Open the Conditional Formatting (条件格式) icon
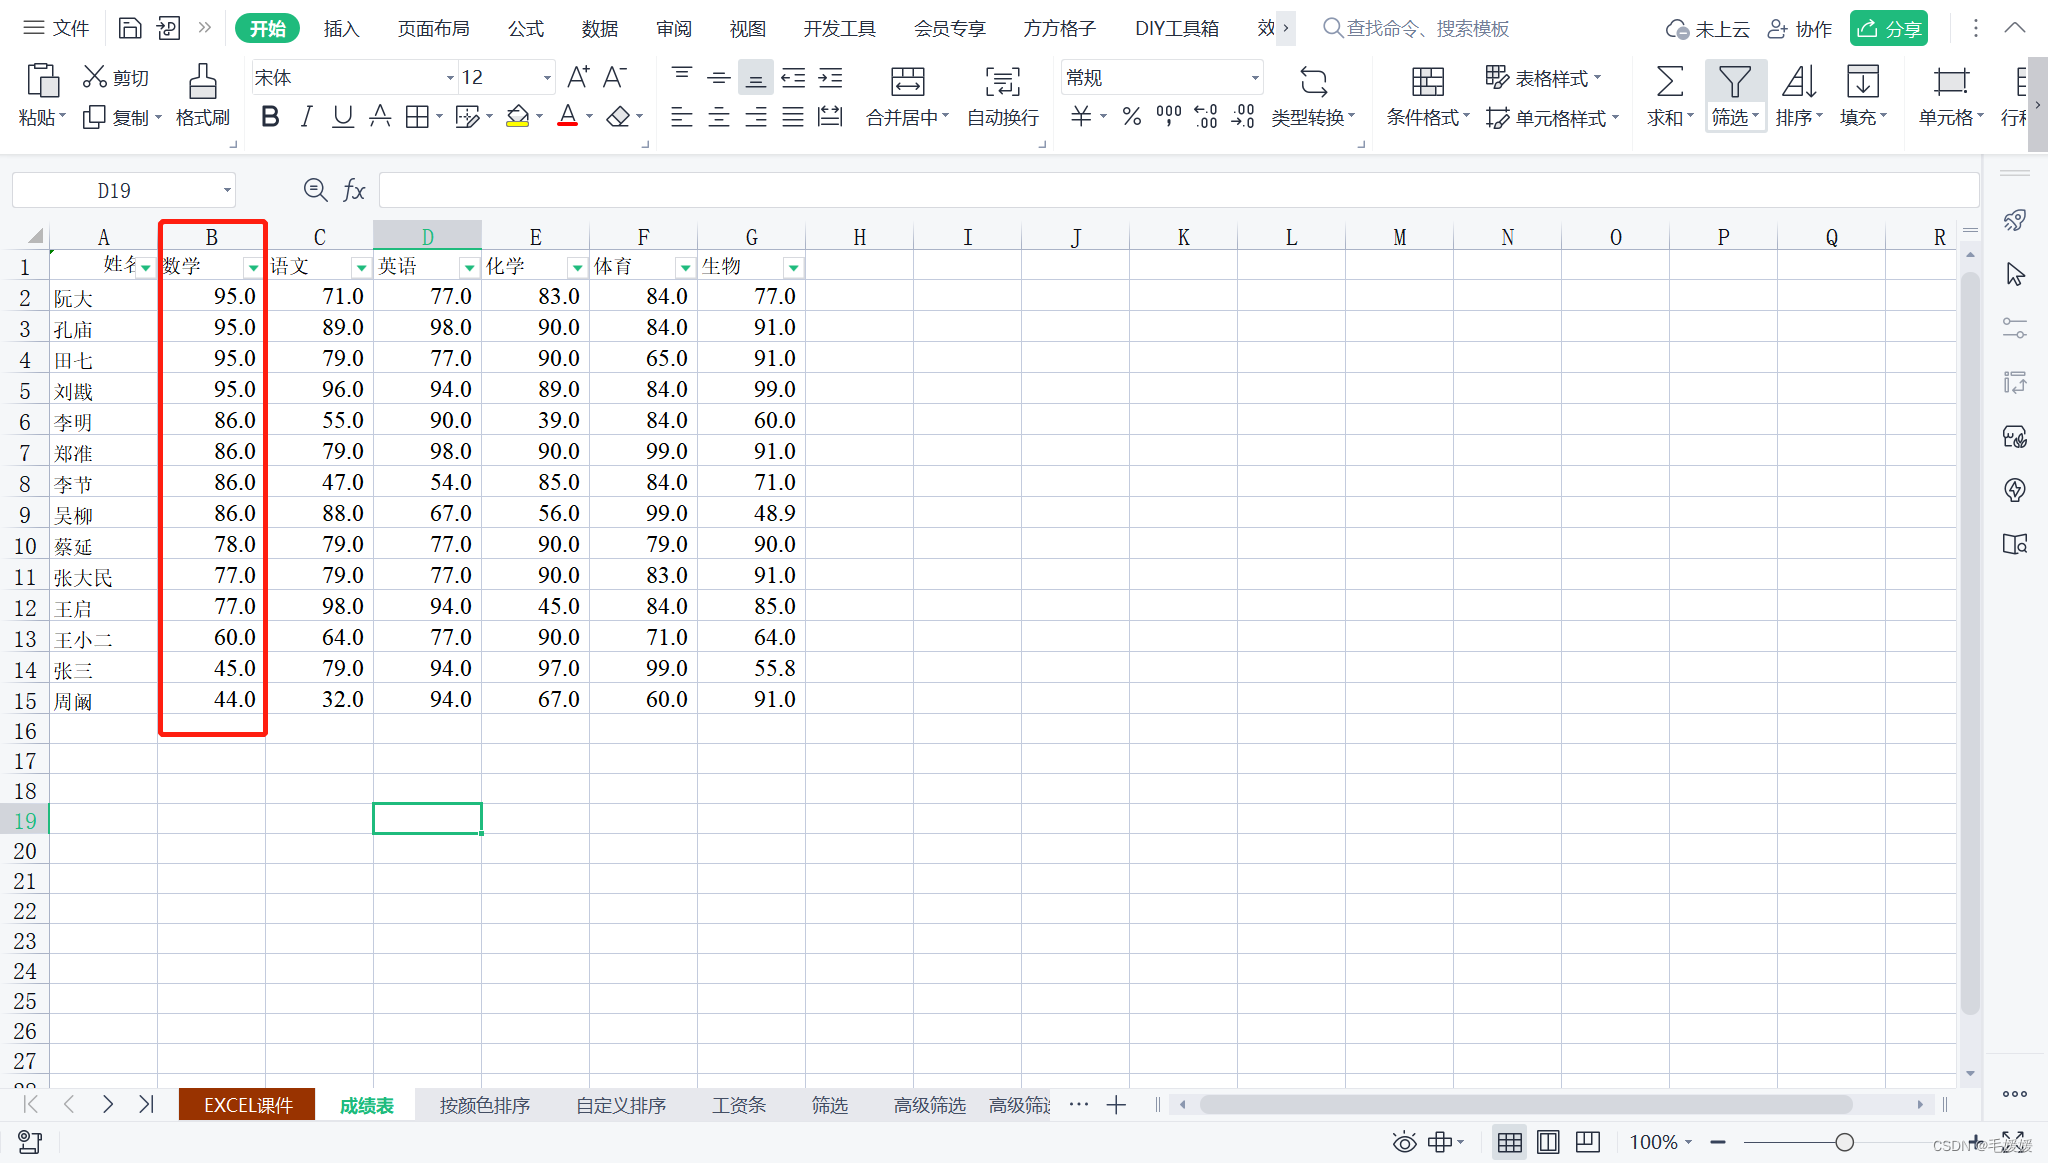The height and width of the screenshot is (1163, 2048). [x=1427, y=82]
